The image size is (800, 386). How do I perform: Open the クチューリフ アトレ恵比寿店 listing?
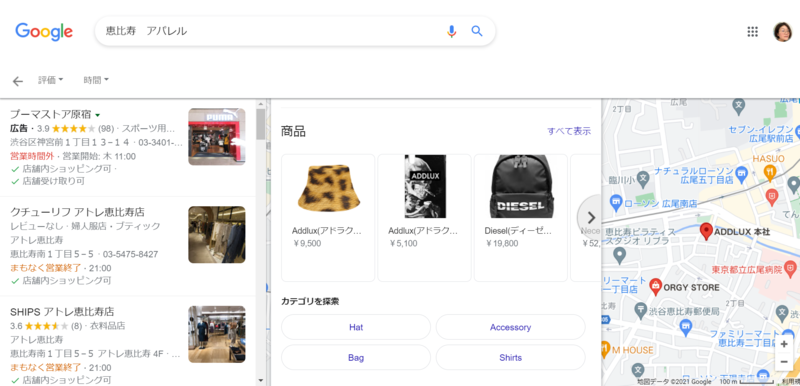[x=77, y=212]
